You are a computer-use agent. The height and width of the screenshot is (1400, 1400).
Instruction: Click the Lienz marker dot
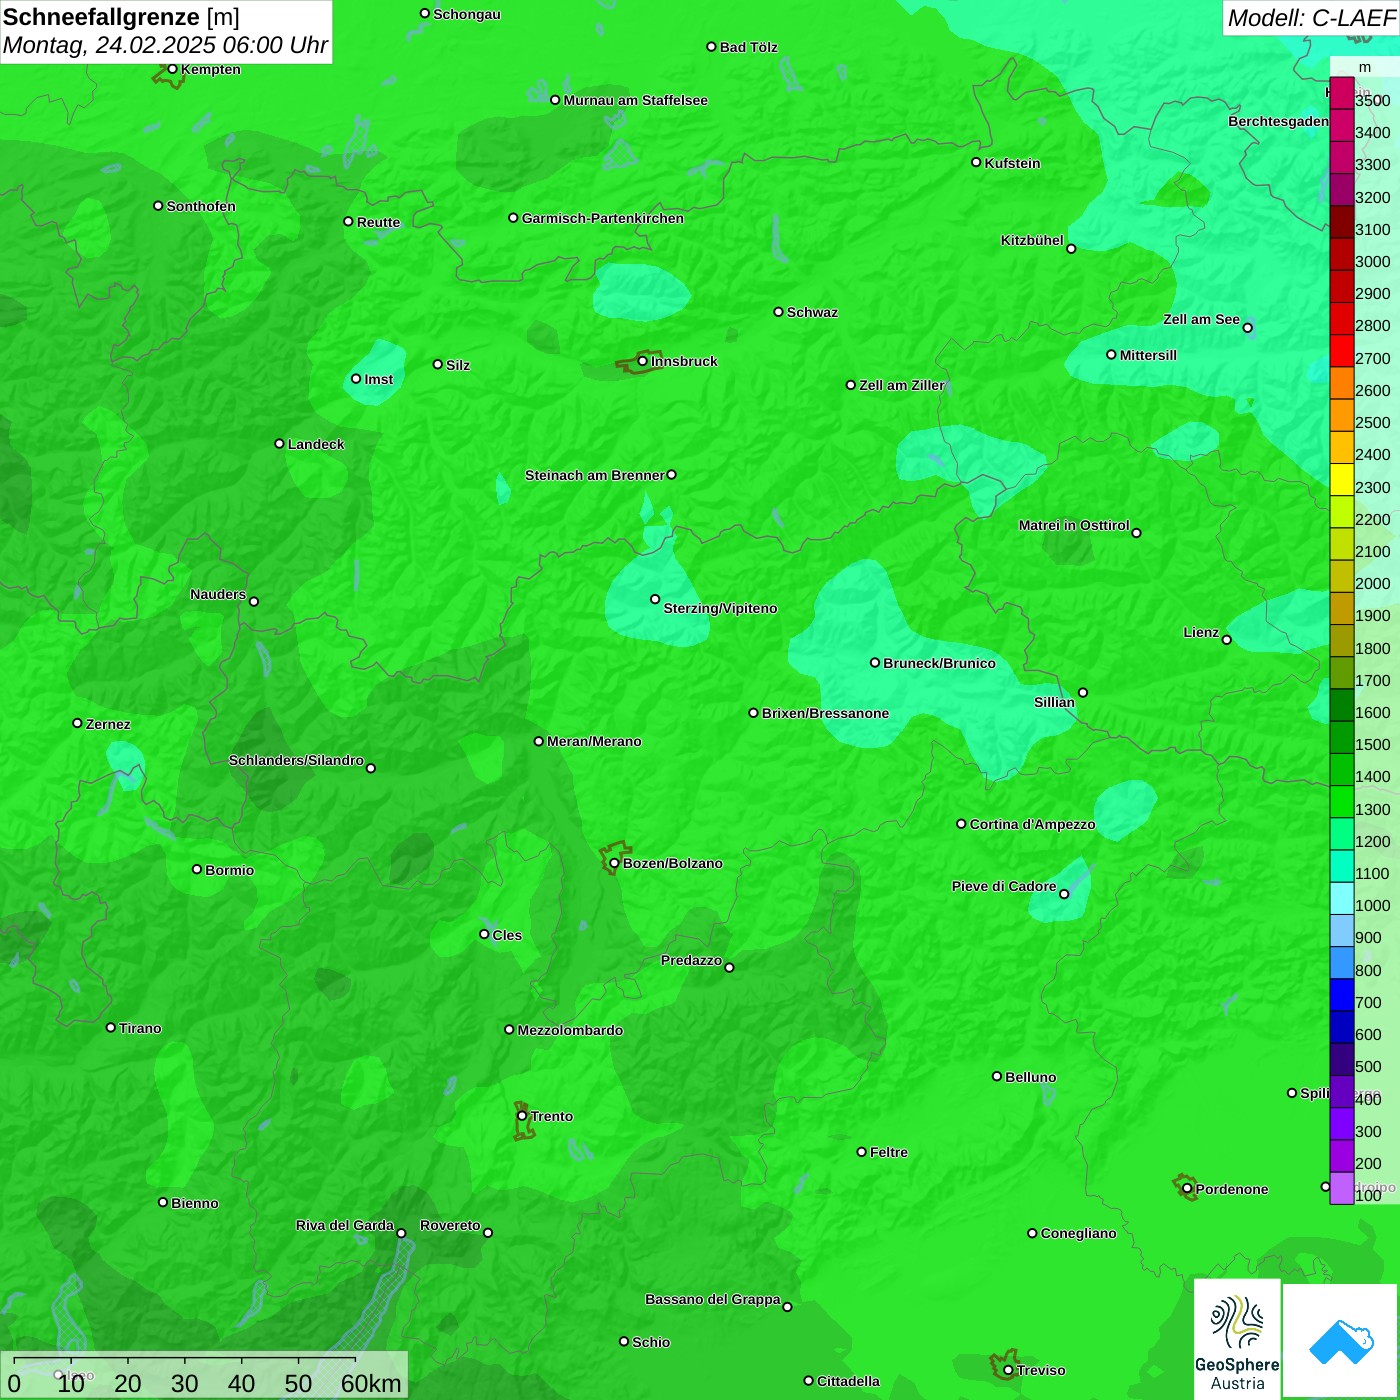tap(1227, 640)
